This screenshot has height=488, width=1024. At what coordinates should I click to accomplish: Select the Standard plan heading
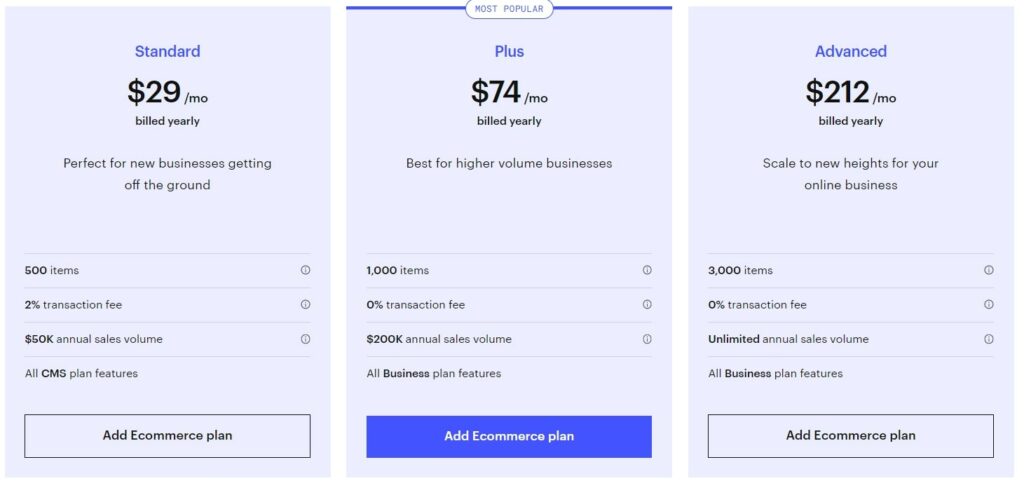167,51
